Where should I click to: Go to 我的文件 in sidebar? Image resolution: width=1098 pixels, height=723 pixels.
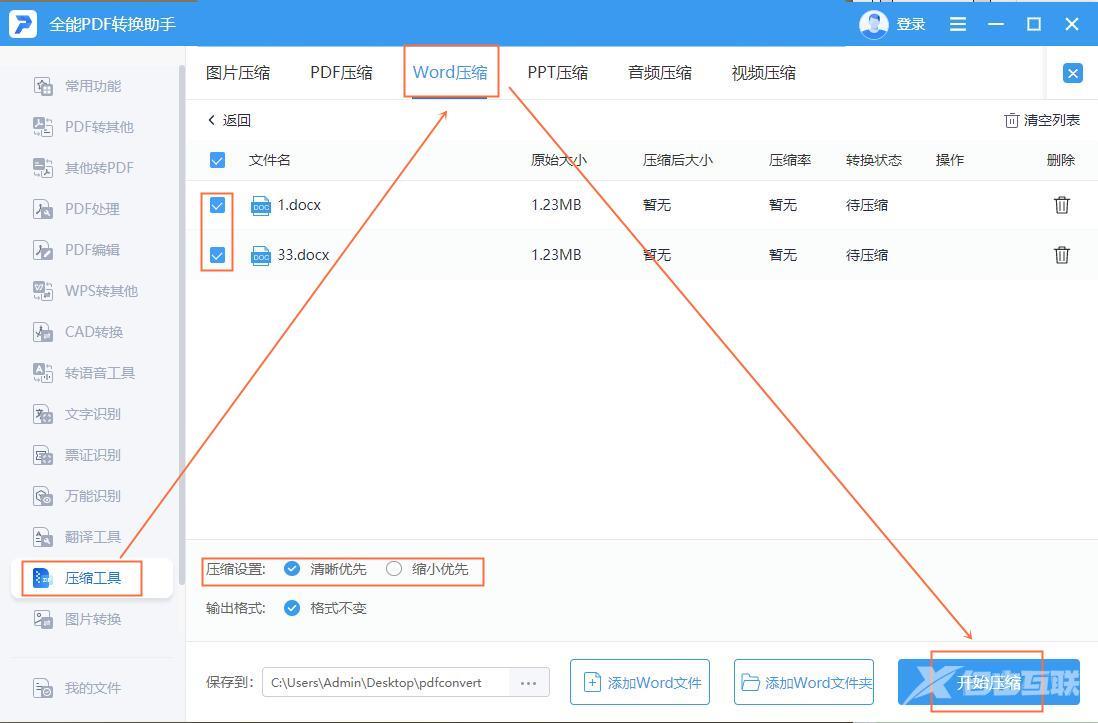(92, 688)
